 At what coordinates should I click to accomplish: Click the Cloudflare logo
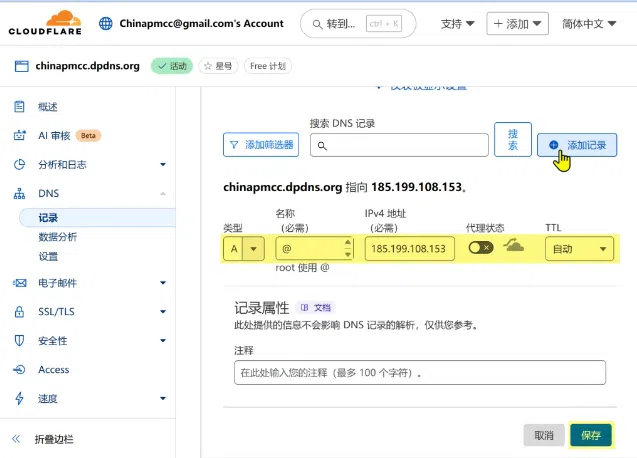45,23
